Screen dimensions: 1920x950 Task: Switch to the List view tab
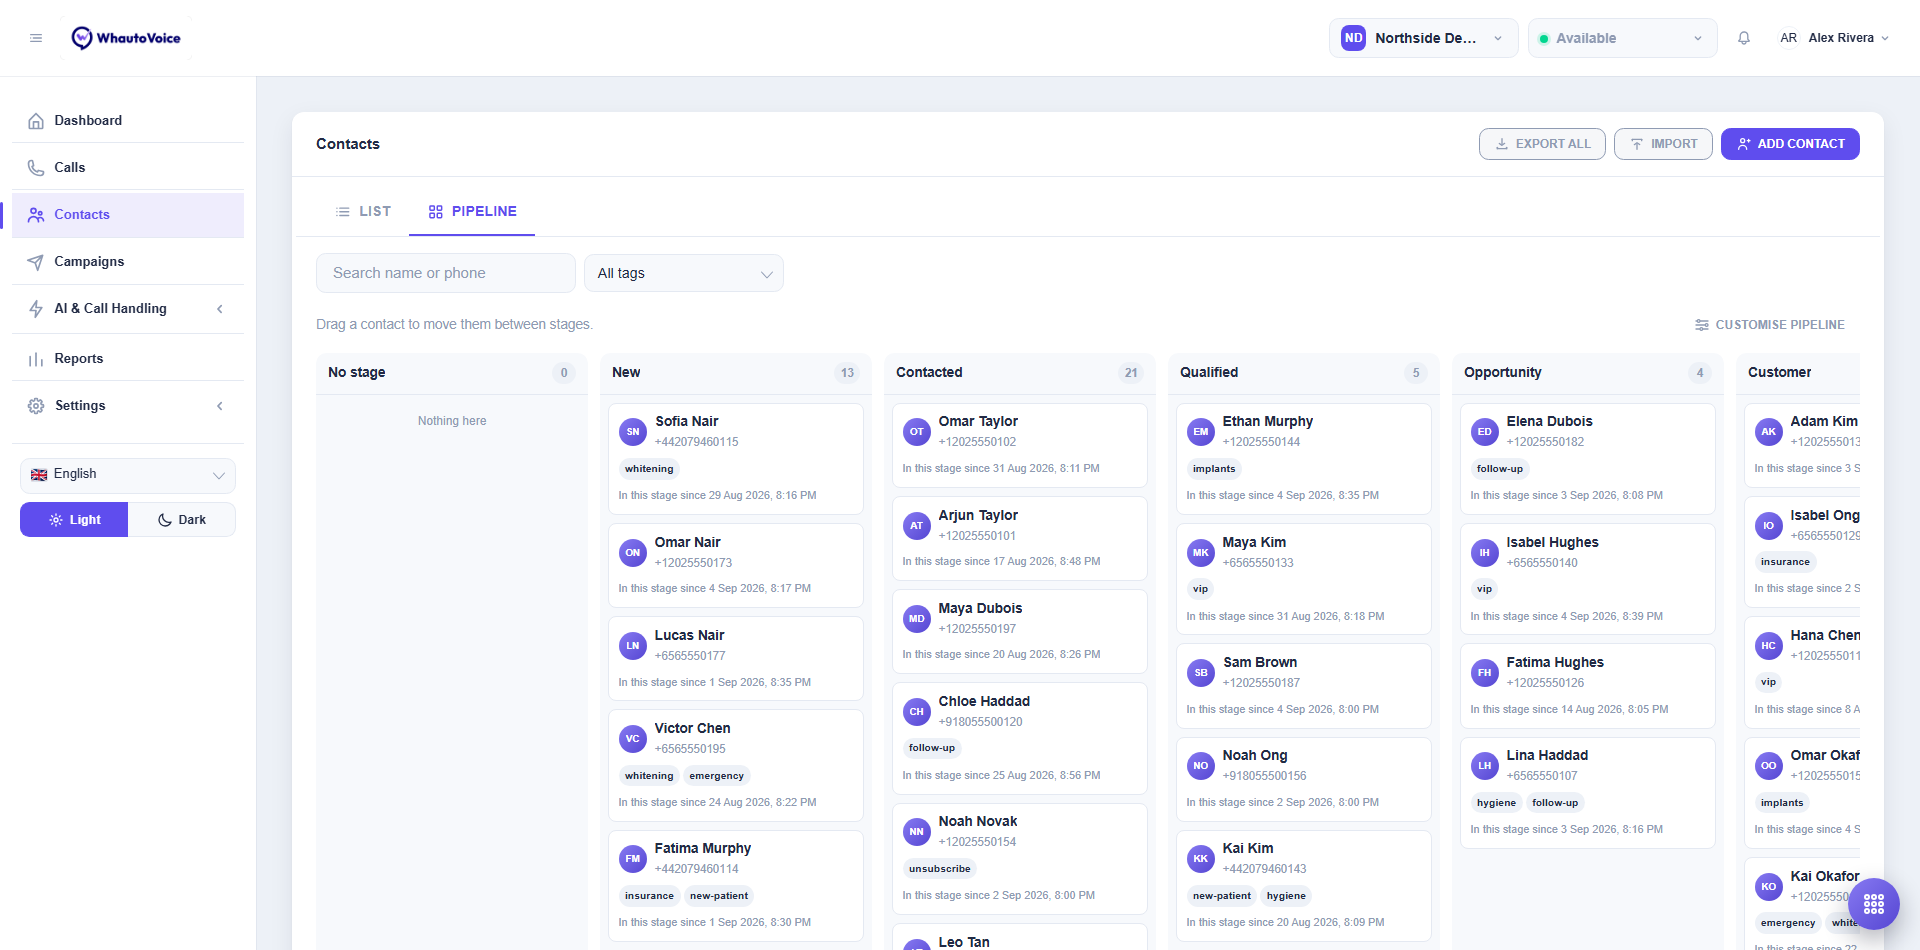pyautogui.click(x=363, y=211)
